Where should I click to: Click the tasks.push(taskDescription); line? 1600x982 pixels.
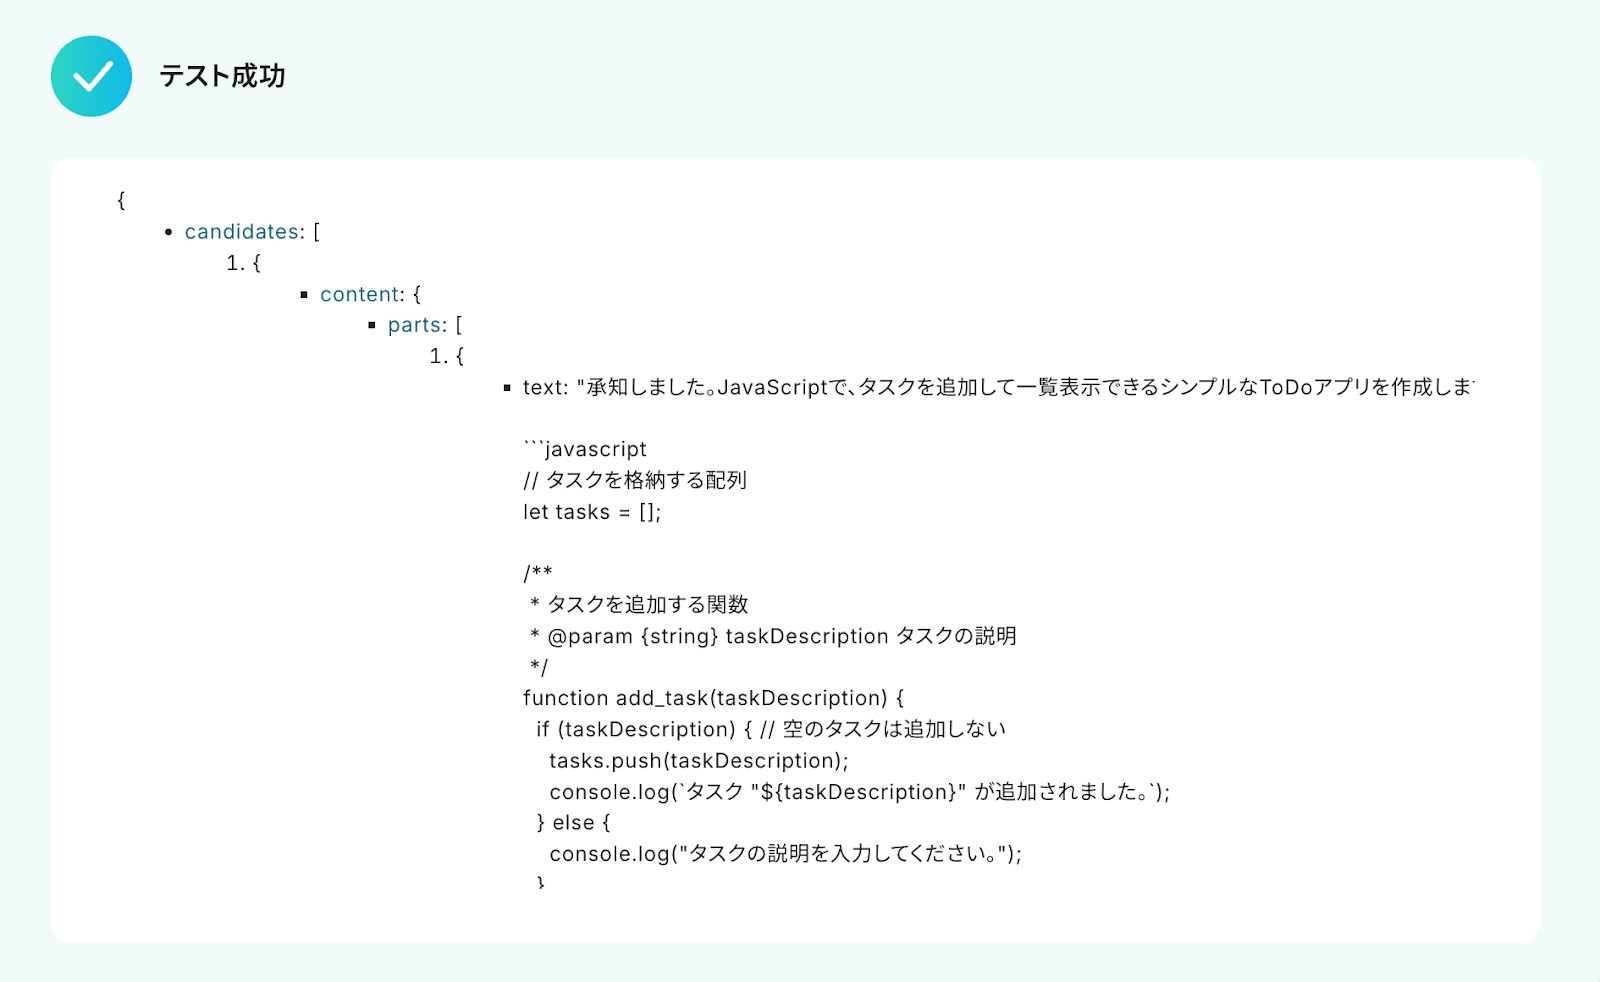point(699,761)
